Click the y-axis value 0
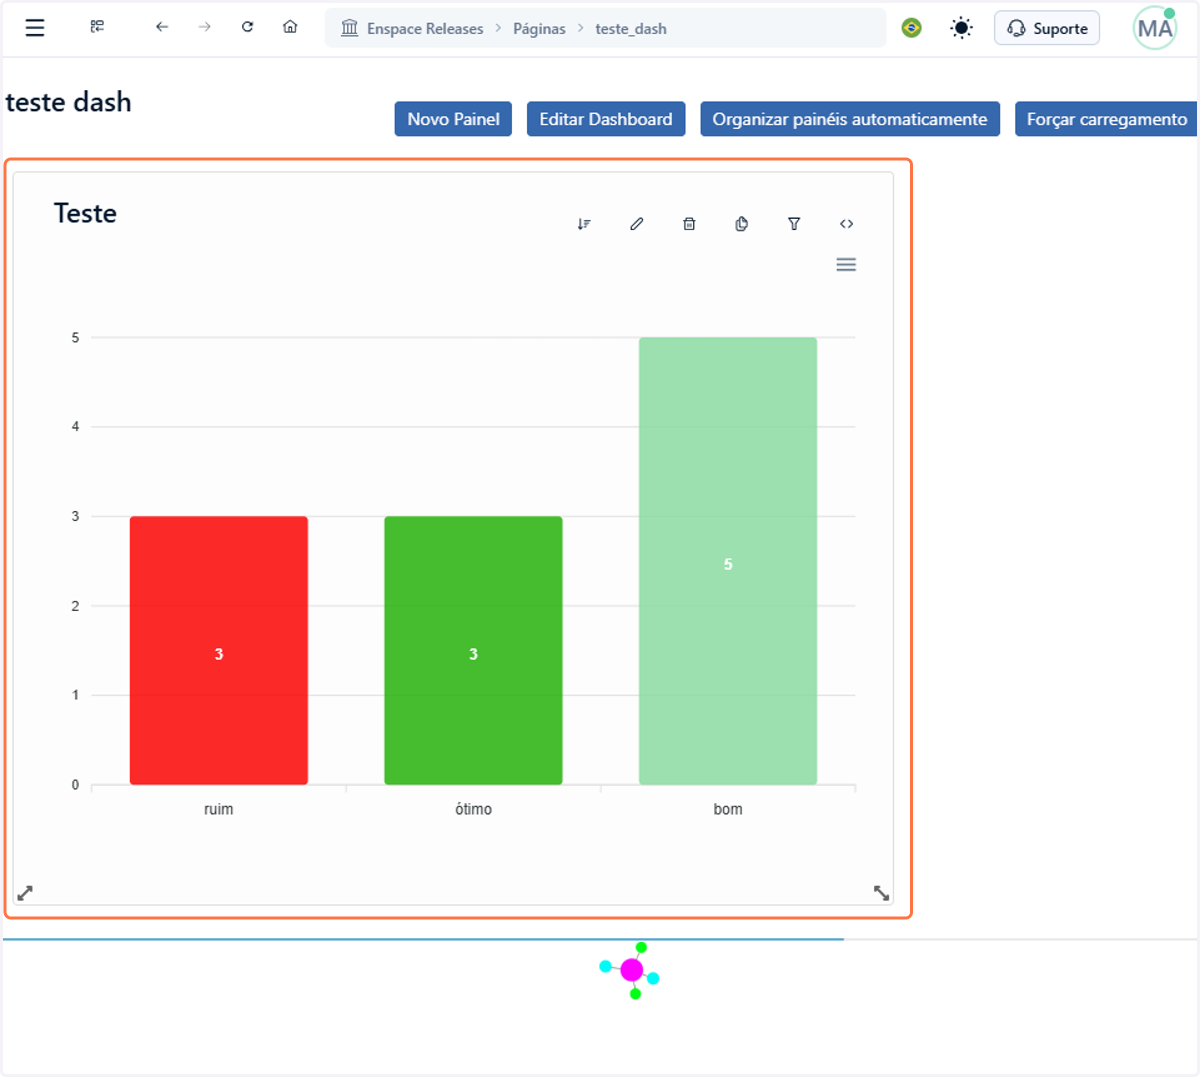Screen dimensions: 1200x1077 point(75,785)
